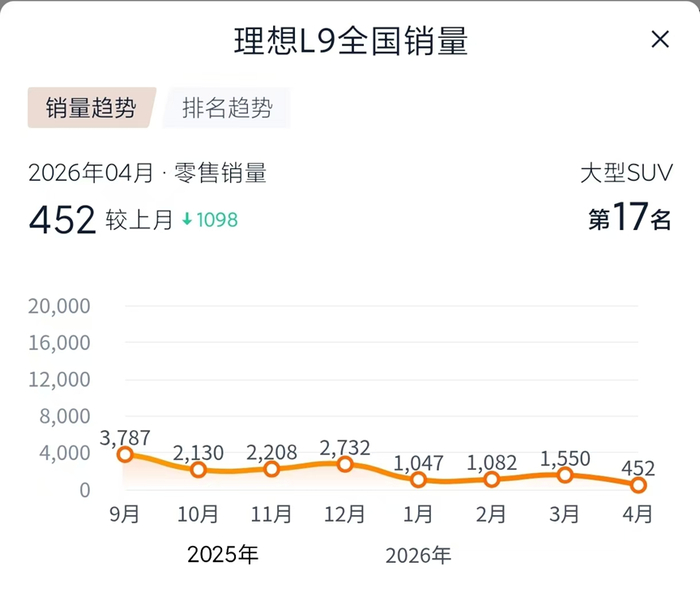This screenshot has width=700, height=592.
Task: Click the 9月 axis label
Action: [125, 514]
